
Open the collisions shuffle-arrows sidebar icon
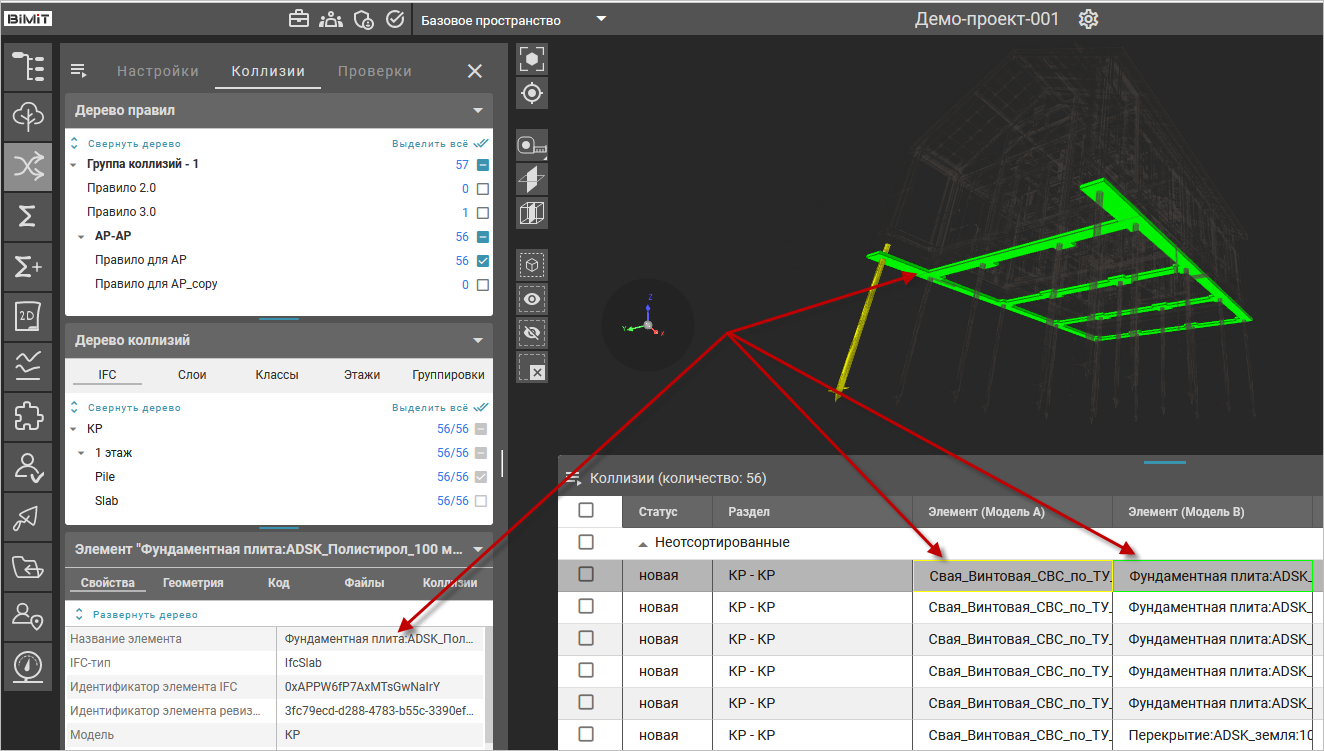28,167
